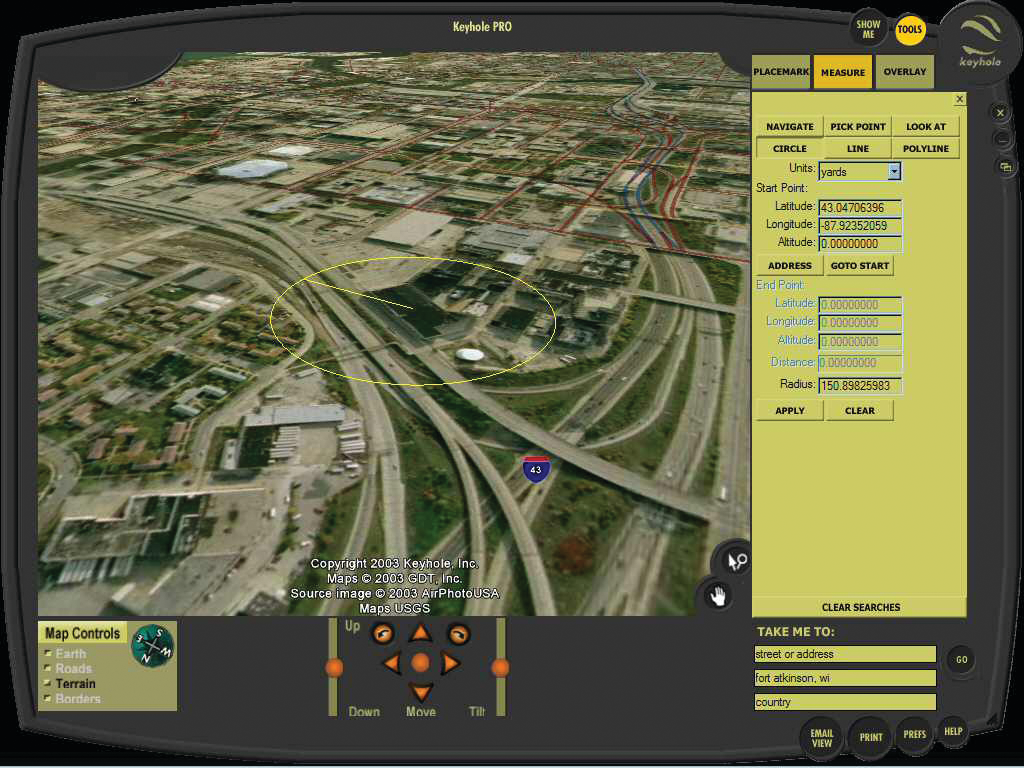Open the round TOOLS panel button
Screen dimensions: 1024x768
909,30
